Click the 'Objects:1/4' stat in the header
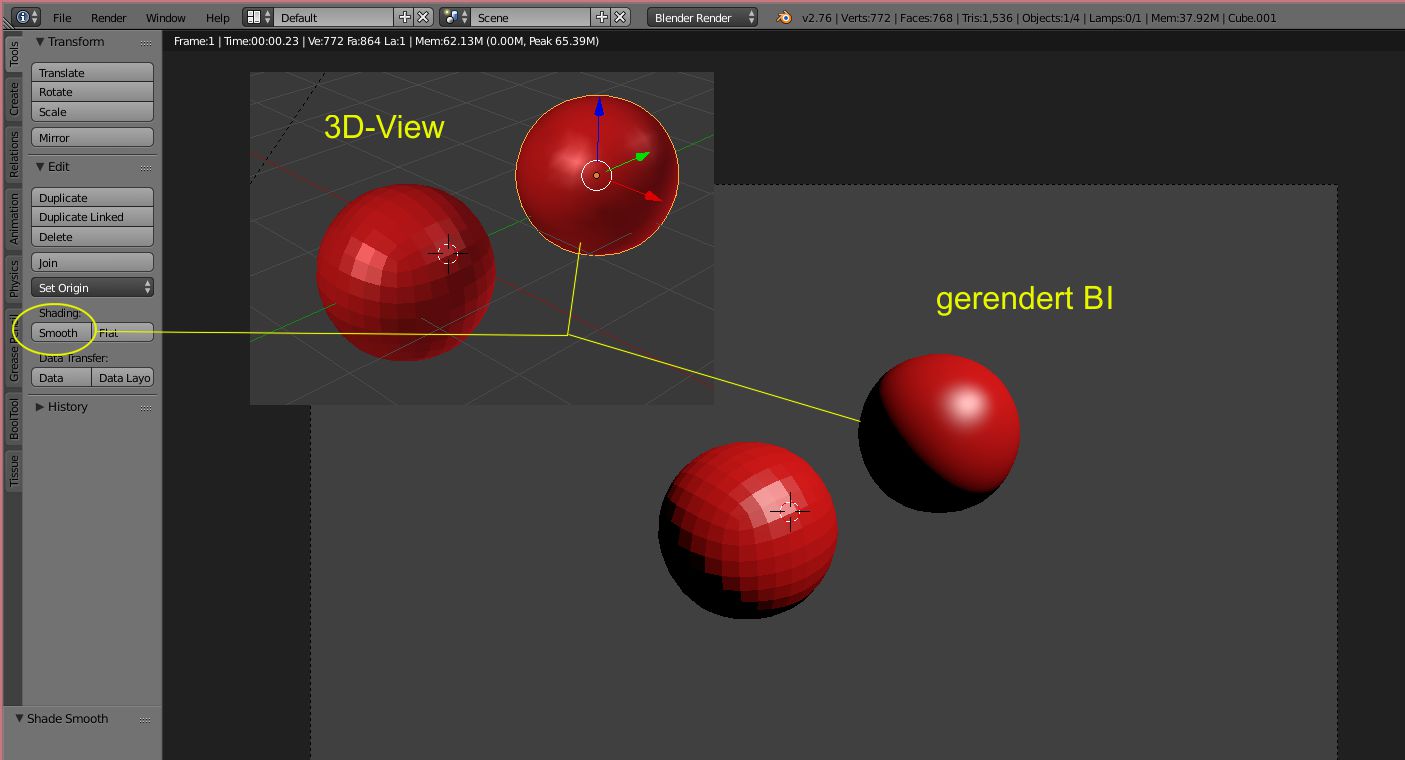Screen dimensions: 1405x760 (x=1051, y=17)
